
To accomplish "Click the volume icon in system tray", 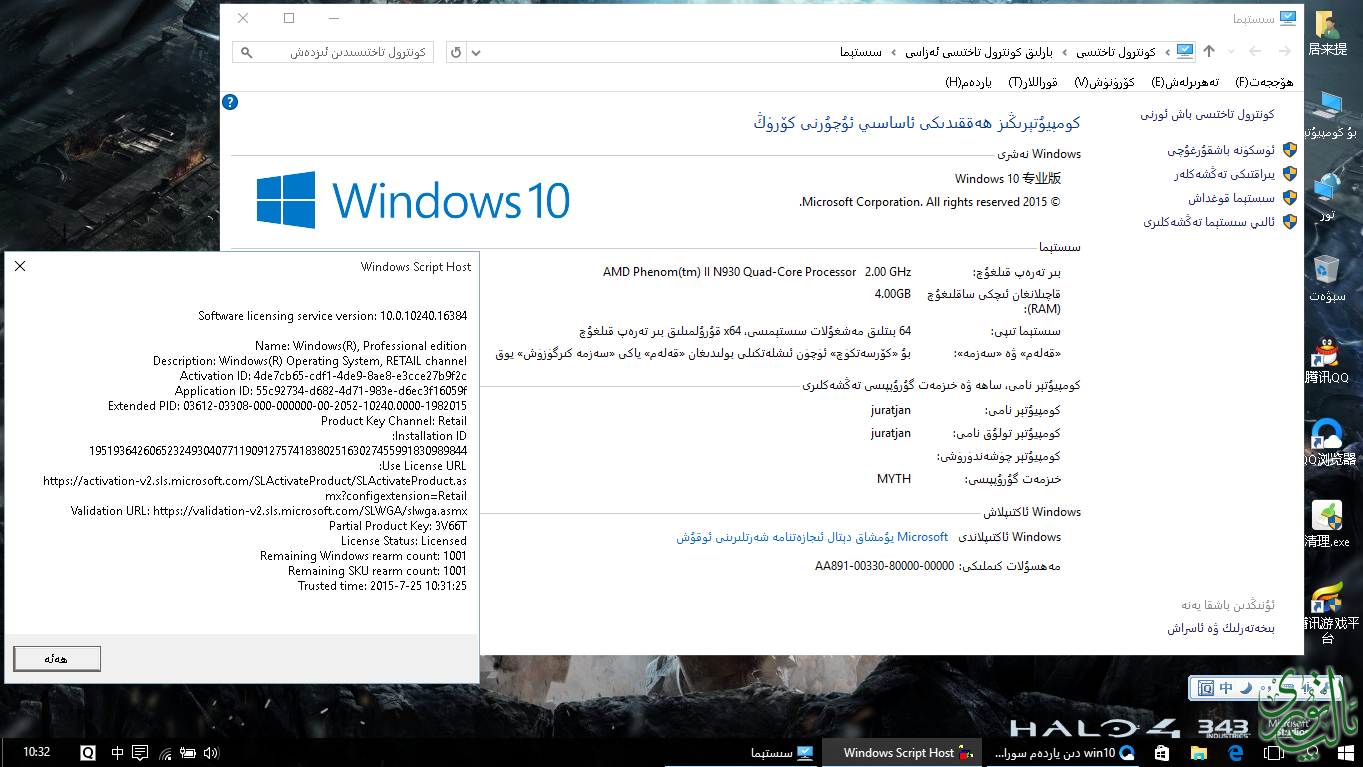I will 210,753.
